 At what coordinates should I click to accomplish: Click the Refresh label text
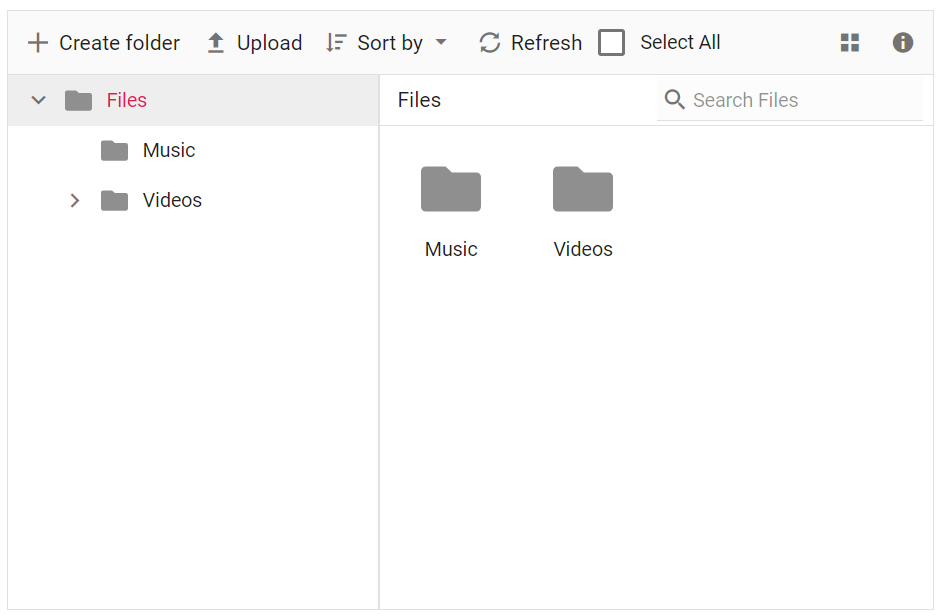pyautogui.click(x=546, y=43)
